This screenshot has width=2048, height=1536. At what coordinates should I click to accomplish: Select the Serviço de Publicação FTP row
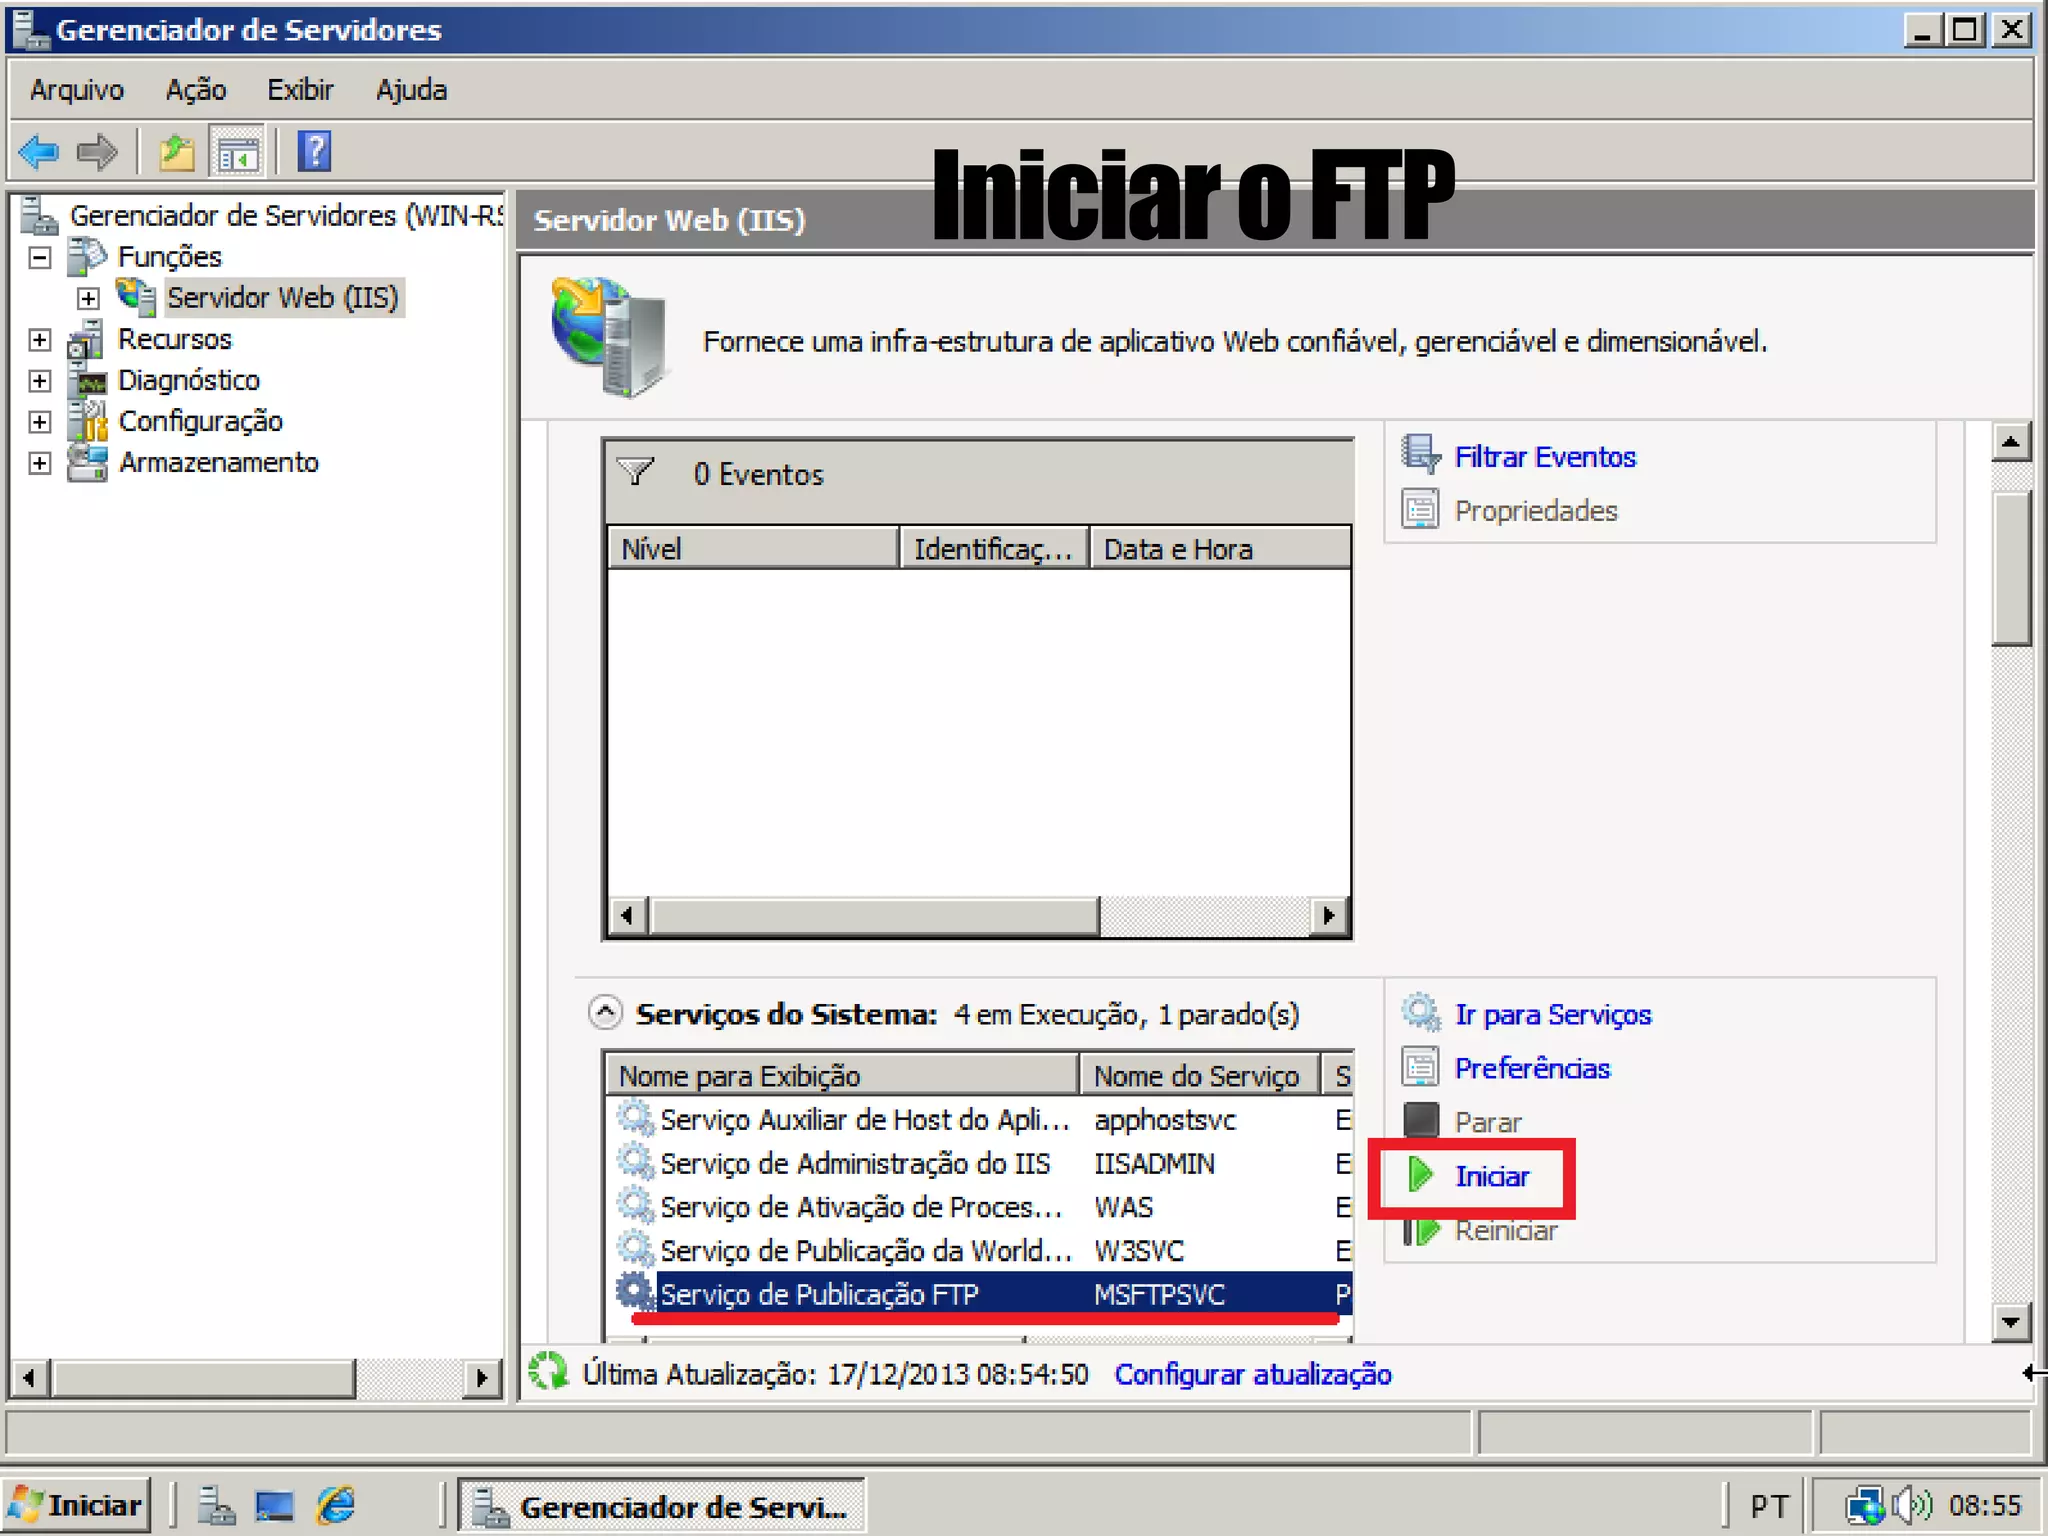pos(982,1294)
